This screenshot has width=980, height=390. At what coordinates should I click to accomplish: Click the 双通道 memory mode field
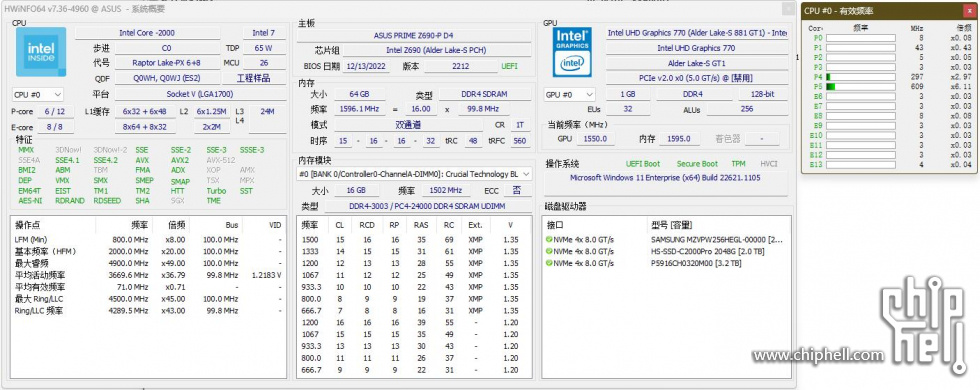click(408, 125)
